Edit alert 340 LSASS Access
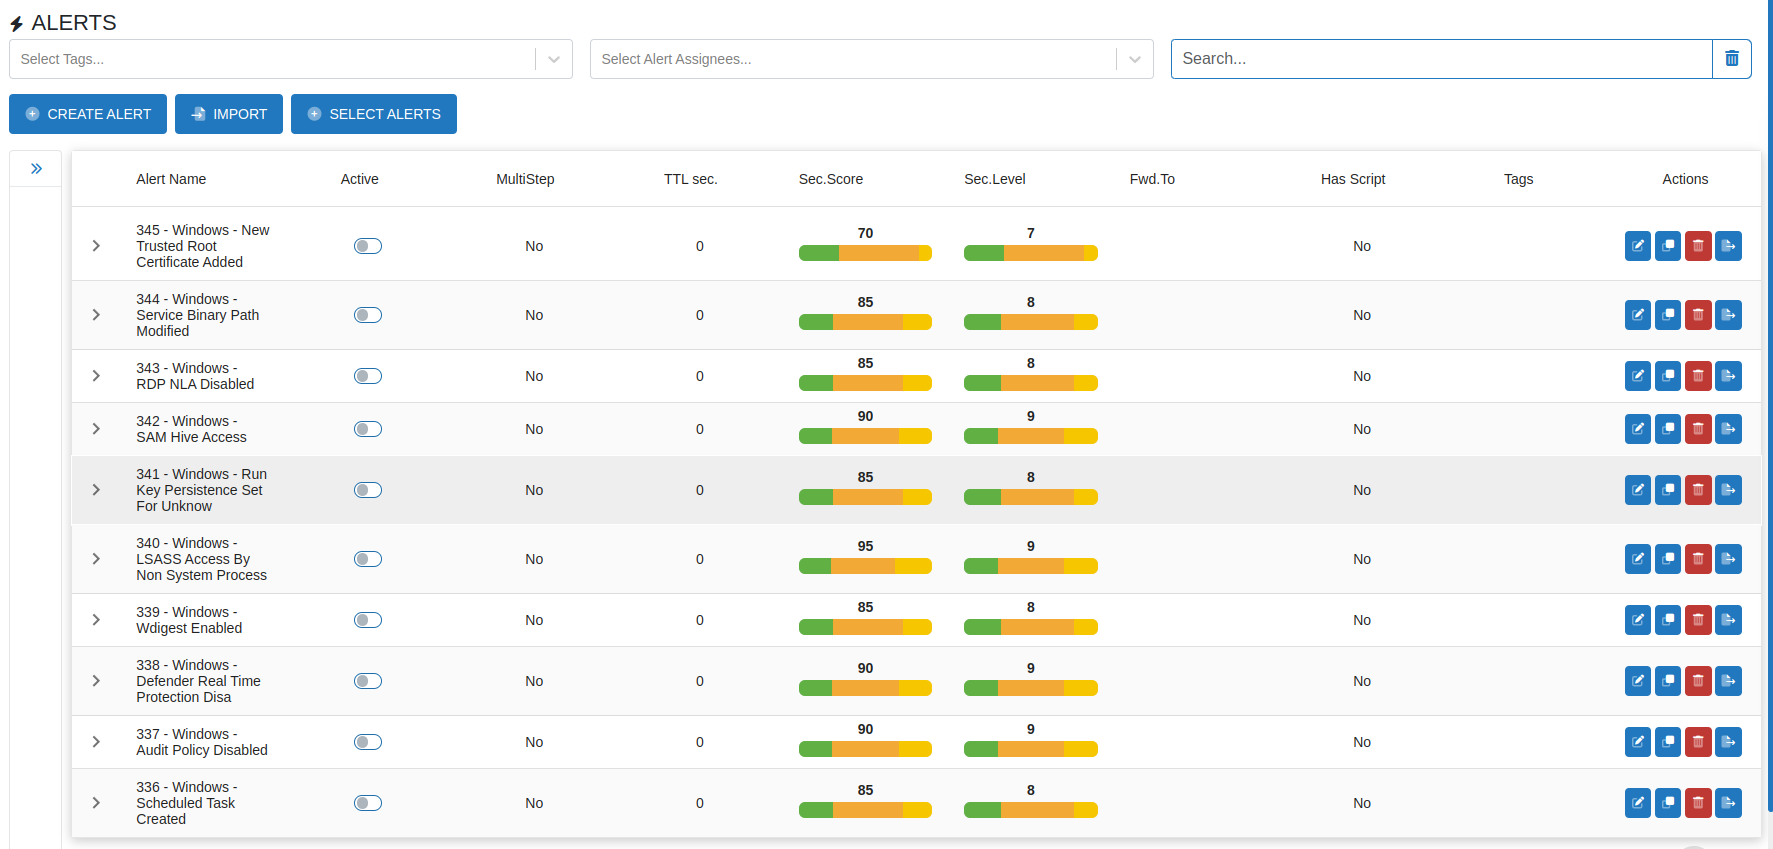This screenshot has width=1773, height=849. coord(1637,559)
